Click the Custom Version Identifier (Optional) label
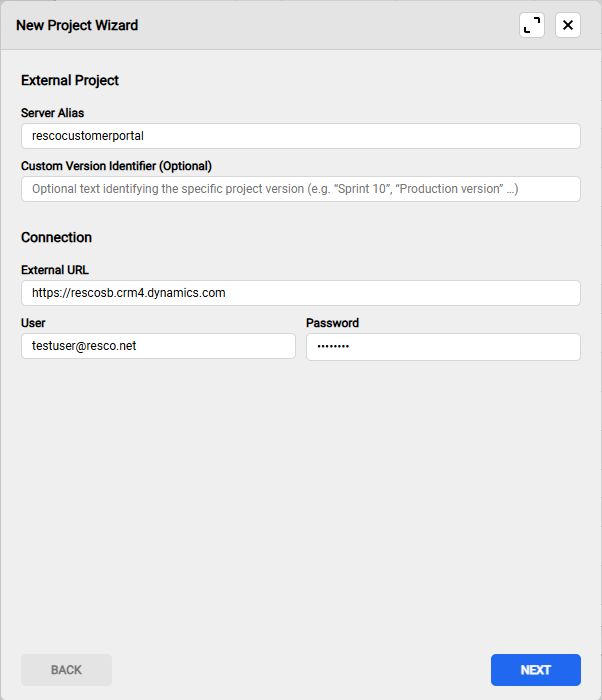Image resolution: width=602 pixels, height=700 pixels. (116, 166)
